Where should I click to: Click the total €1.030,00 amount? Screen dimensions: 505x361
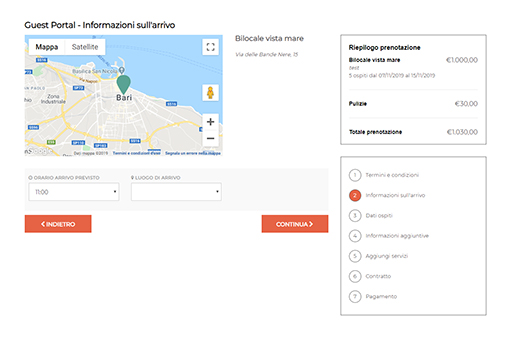pyautogui.click(x=462, y=132)
